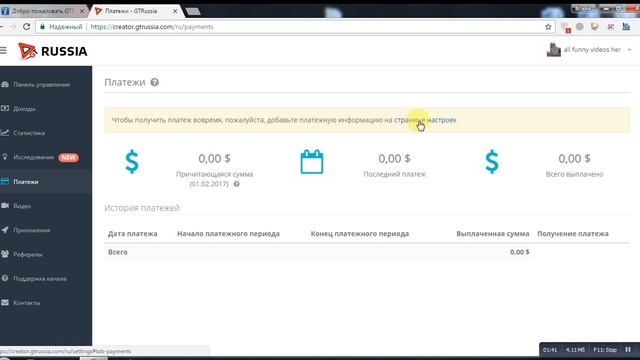Image resolution: width=640 pixels, height=360 pixels.
Task: Go to the Доходы section
Action: [24, 109]
